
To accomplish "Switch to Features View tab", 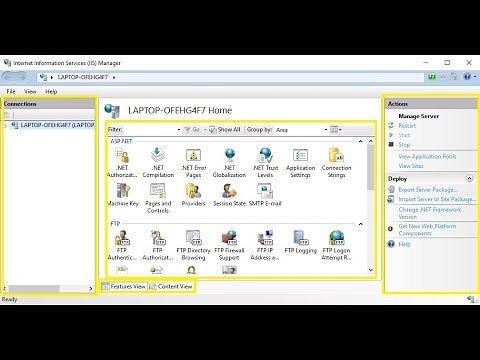I will (x=124, y=286).
